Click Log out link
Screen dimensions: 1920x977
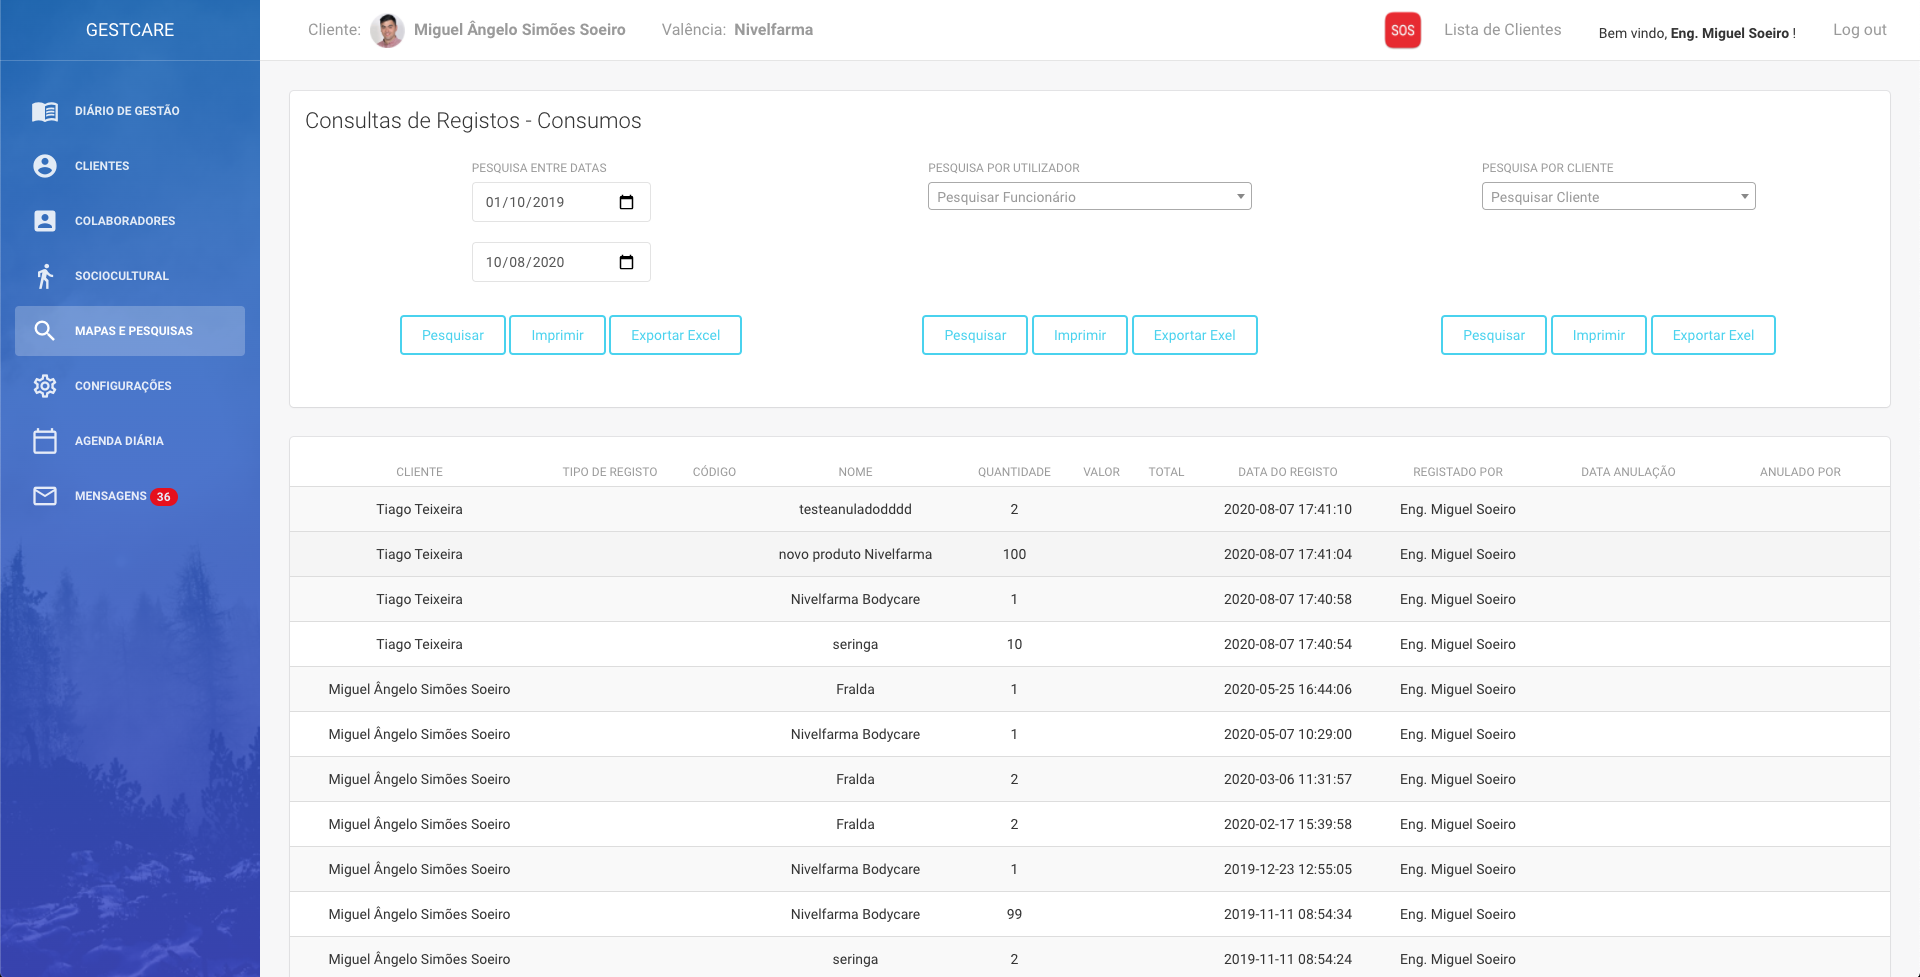pos(1860,30)
